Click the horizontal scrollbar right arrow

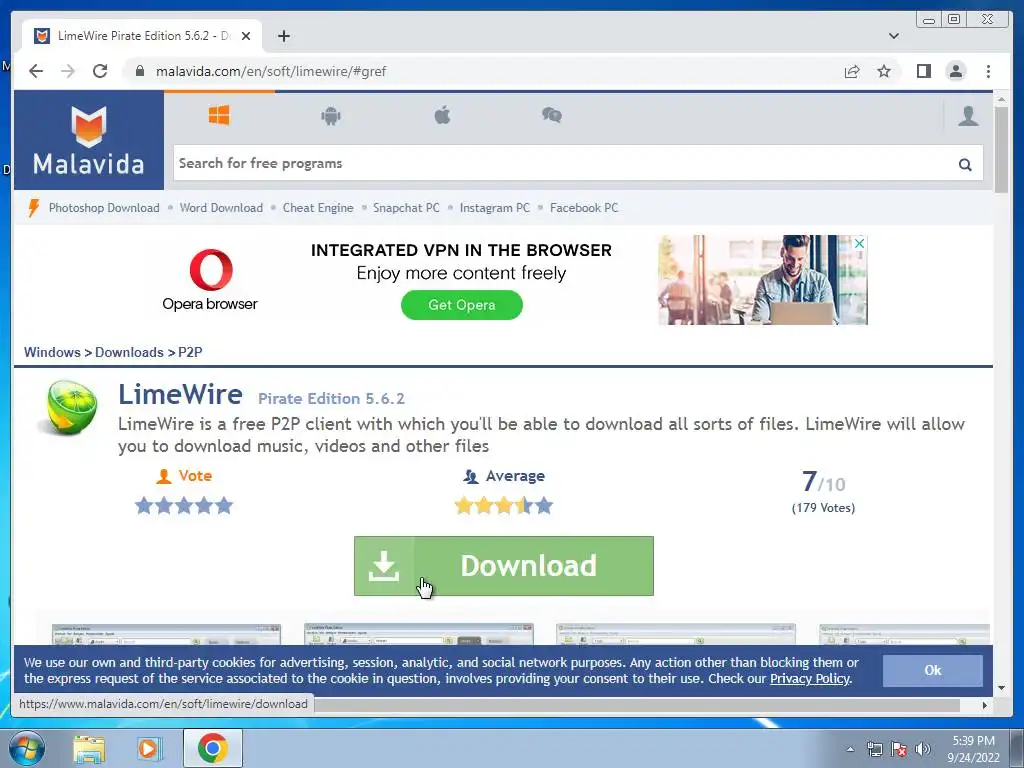pos(985,705)
